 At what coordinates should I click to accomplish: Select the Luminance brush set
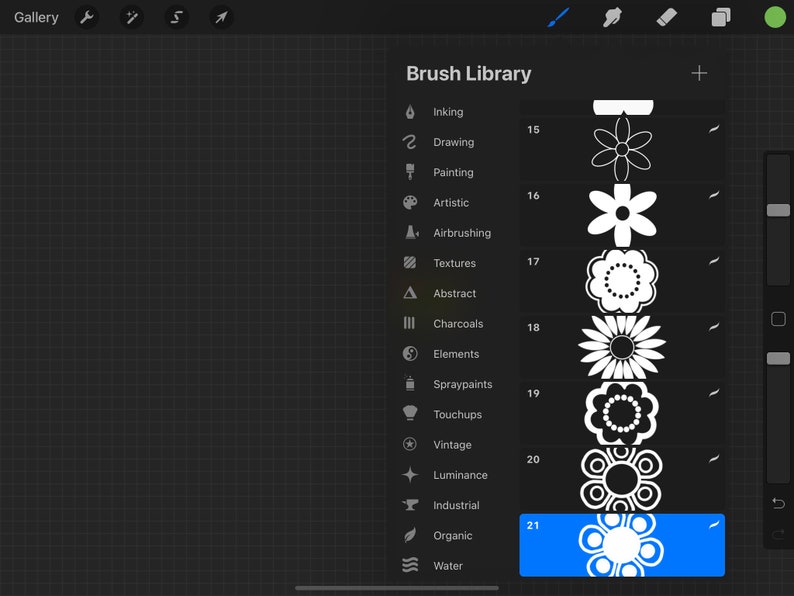coord(460,475)
